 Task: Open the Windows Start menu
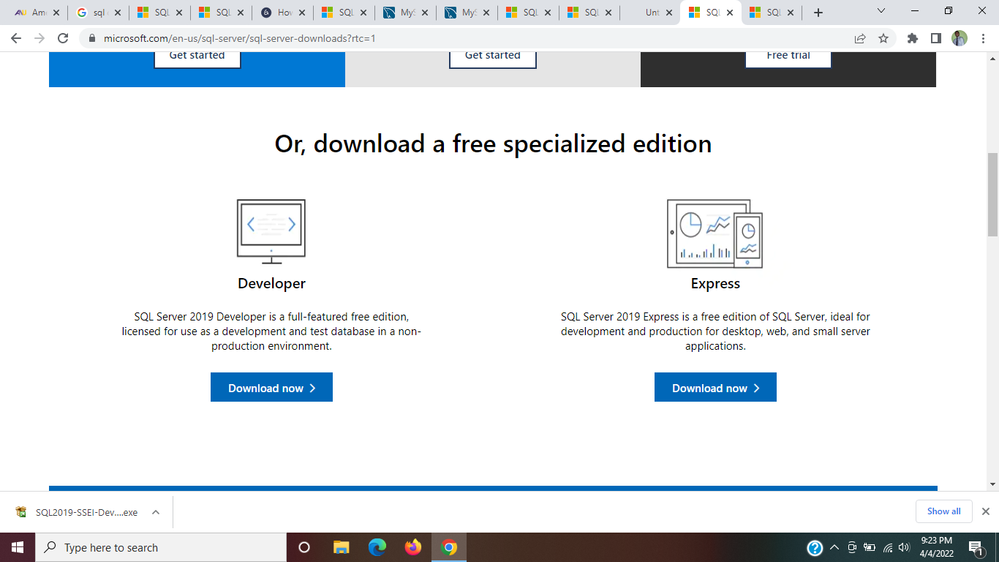(x=17, y=547)
